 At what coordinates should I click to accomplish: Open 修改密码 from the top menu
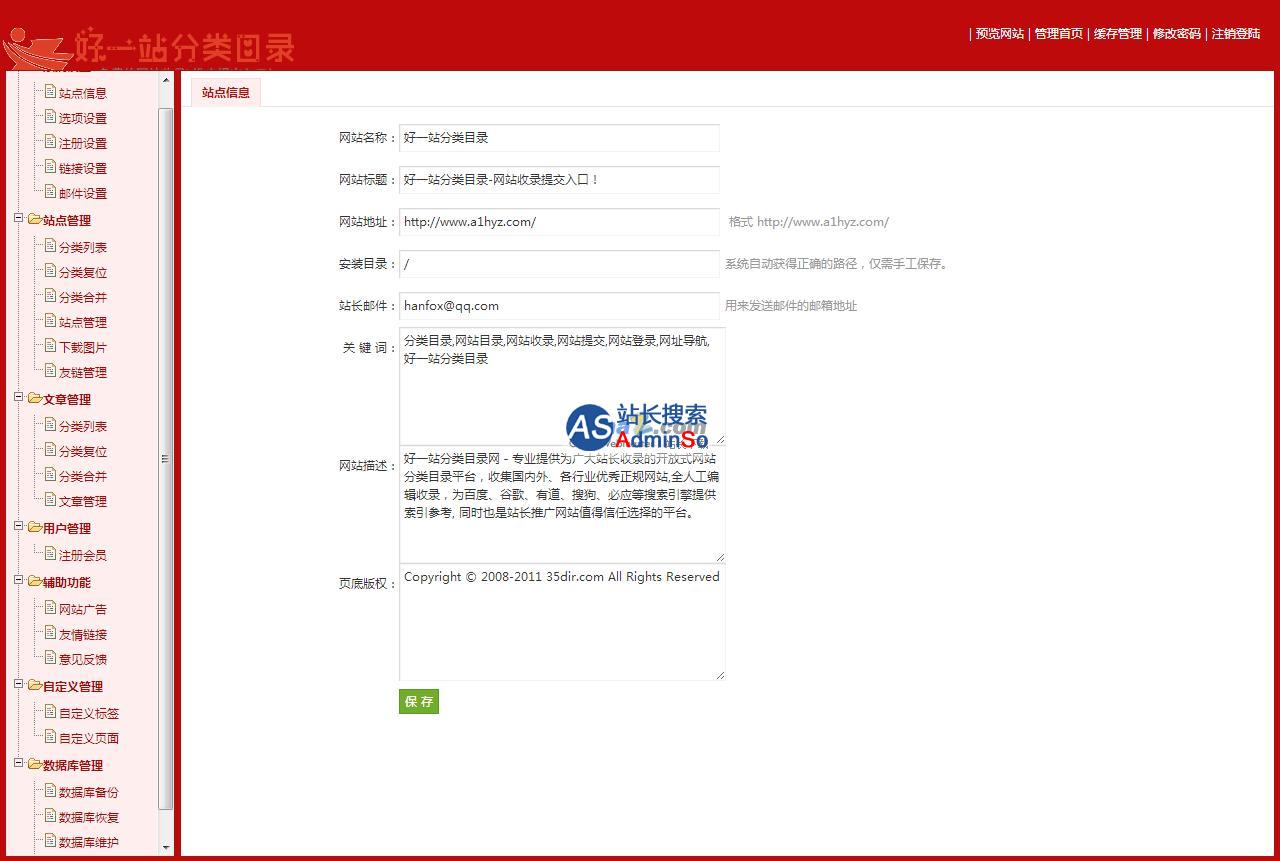tap(1177, 33)
